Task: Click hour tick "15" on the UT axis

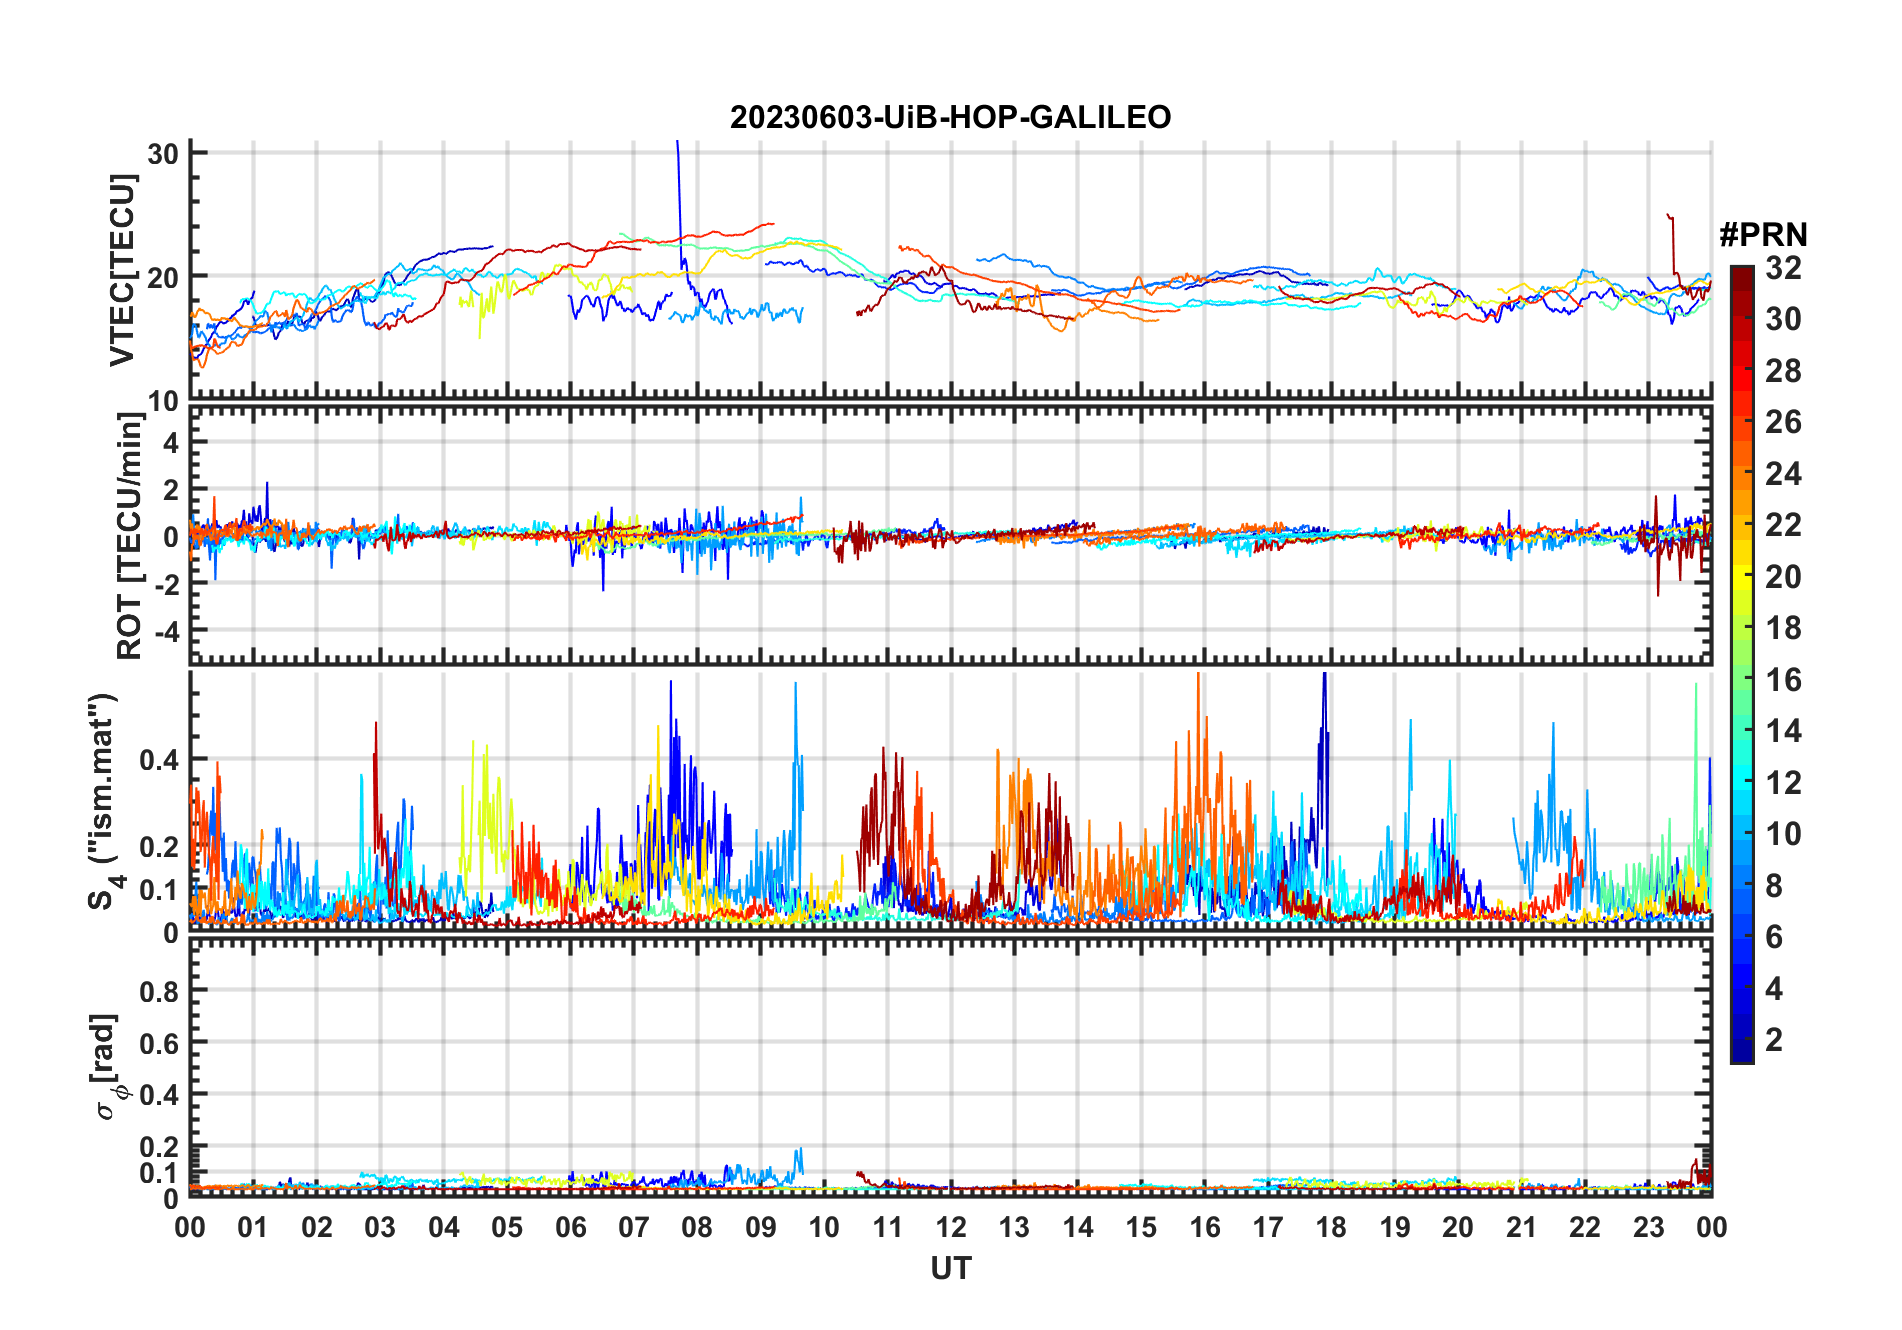Action: pyautogui.click(x=1141, y=1227)
